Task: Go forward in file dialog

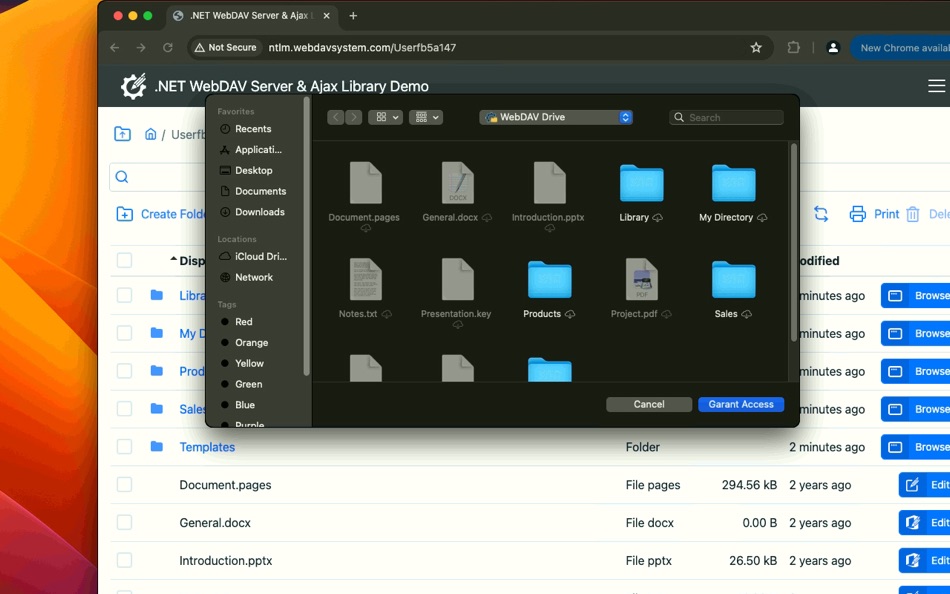Action: [354, 117]
